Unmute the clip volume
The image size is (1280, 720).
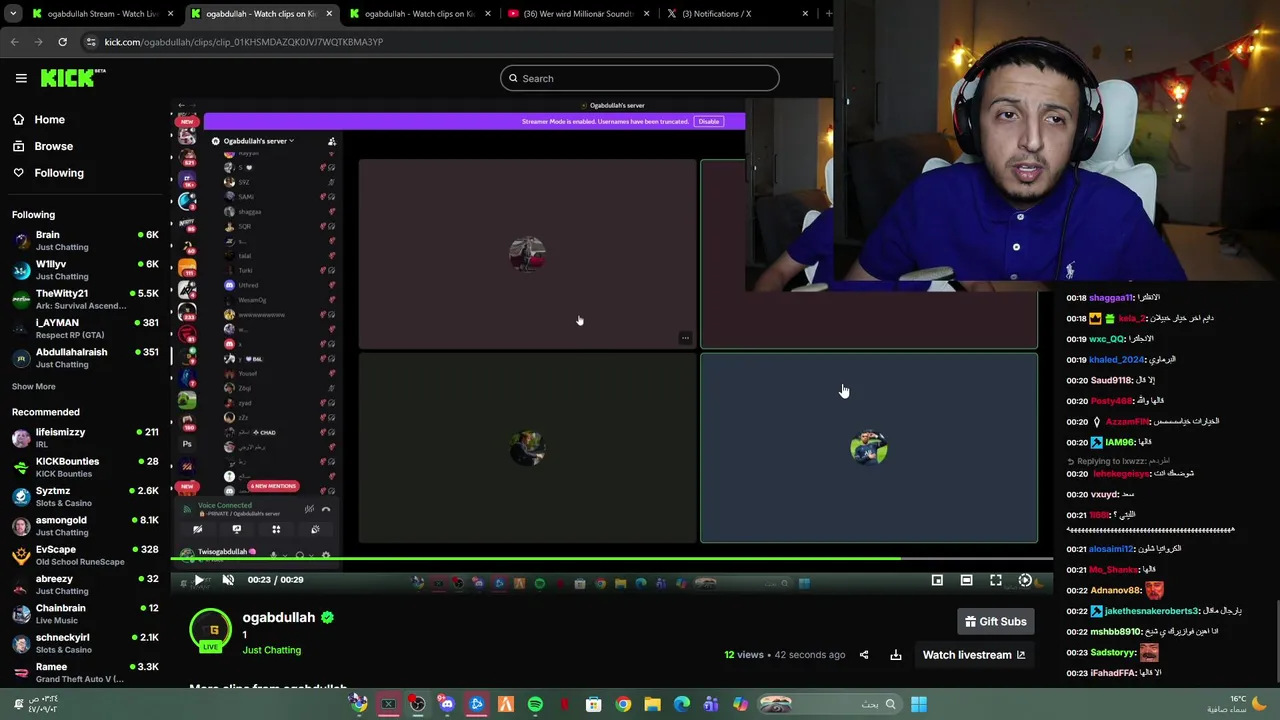click(228, 580)
